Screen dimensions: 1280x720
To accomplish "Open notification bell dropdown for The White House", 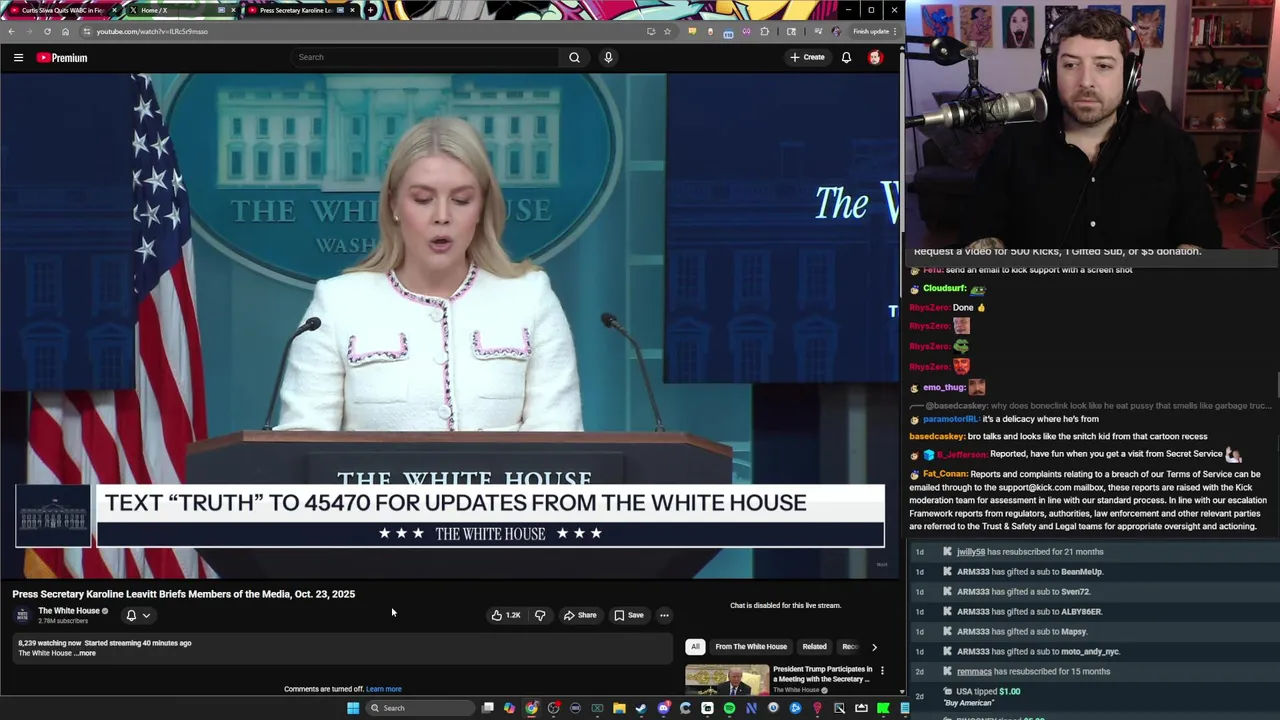I will click(138, 615).
